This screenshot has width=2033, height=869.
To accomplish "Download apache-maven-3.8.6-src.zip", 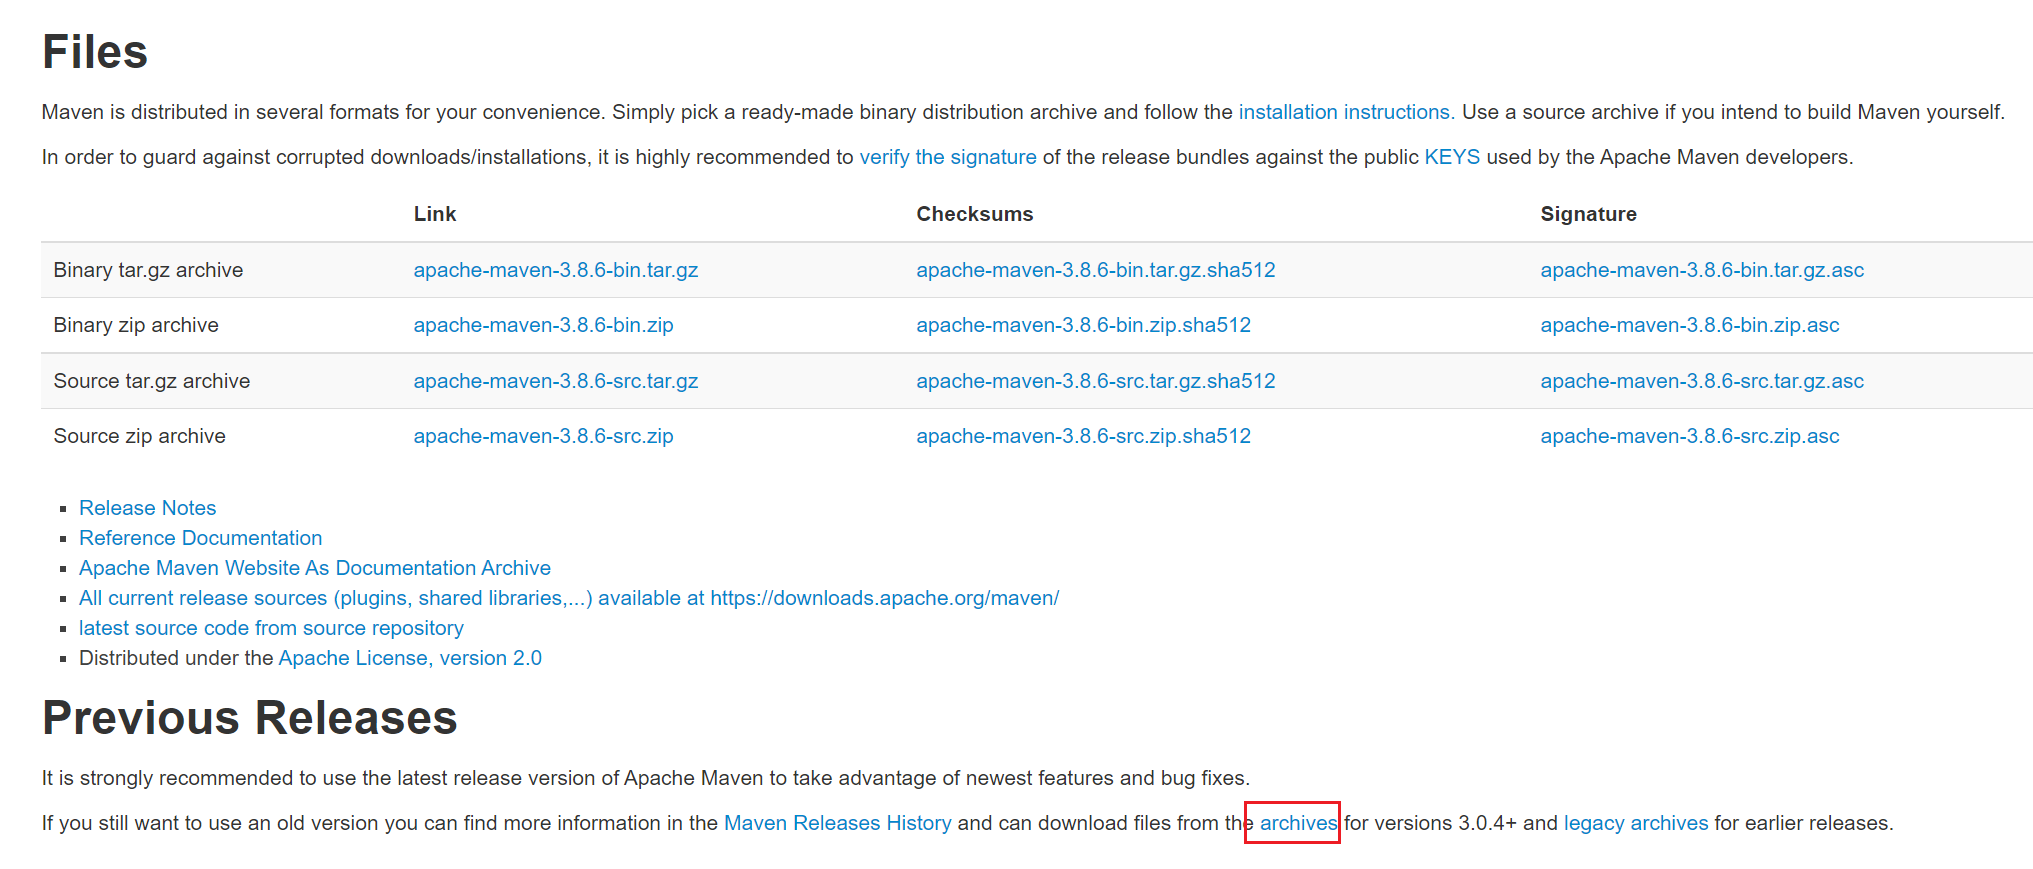I will click(544, 436).
